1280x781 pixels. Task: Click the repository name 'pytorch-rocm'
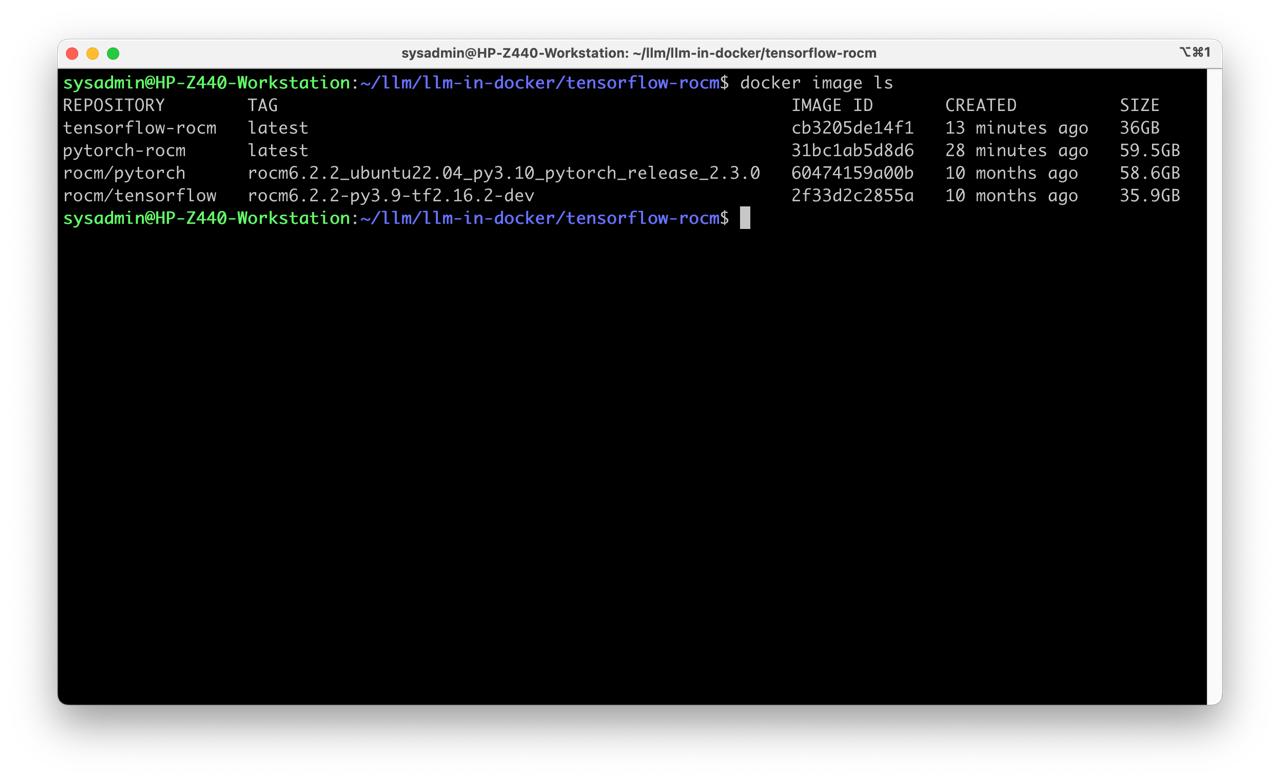124,150
